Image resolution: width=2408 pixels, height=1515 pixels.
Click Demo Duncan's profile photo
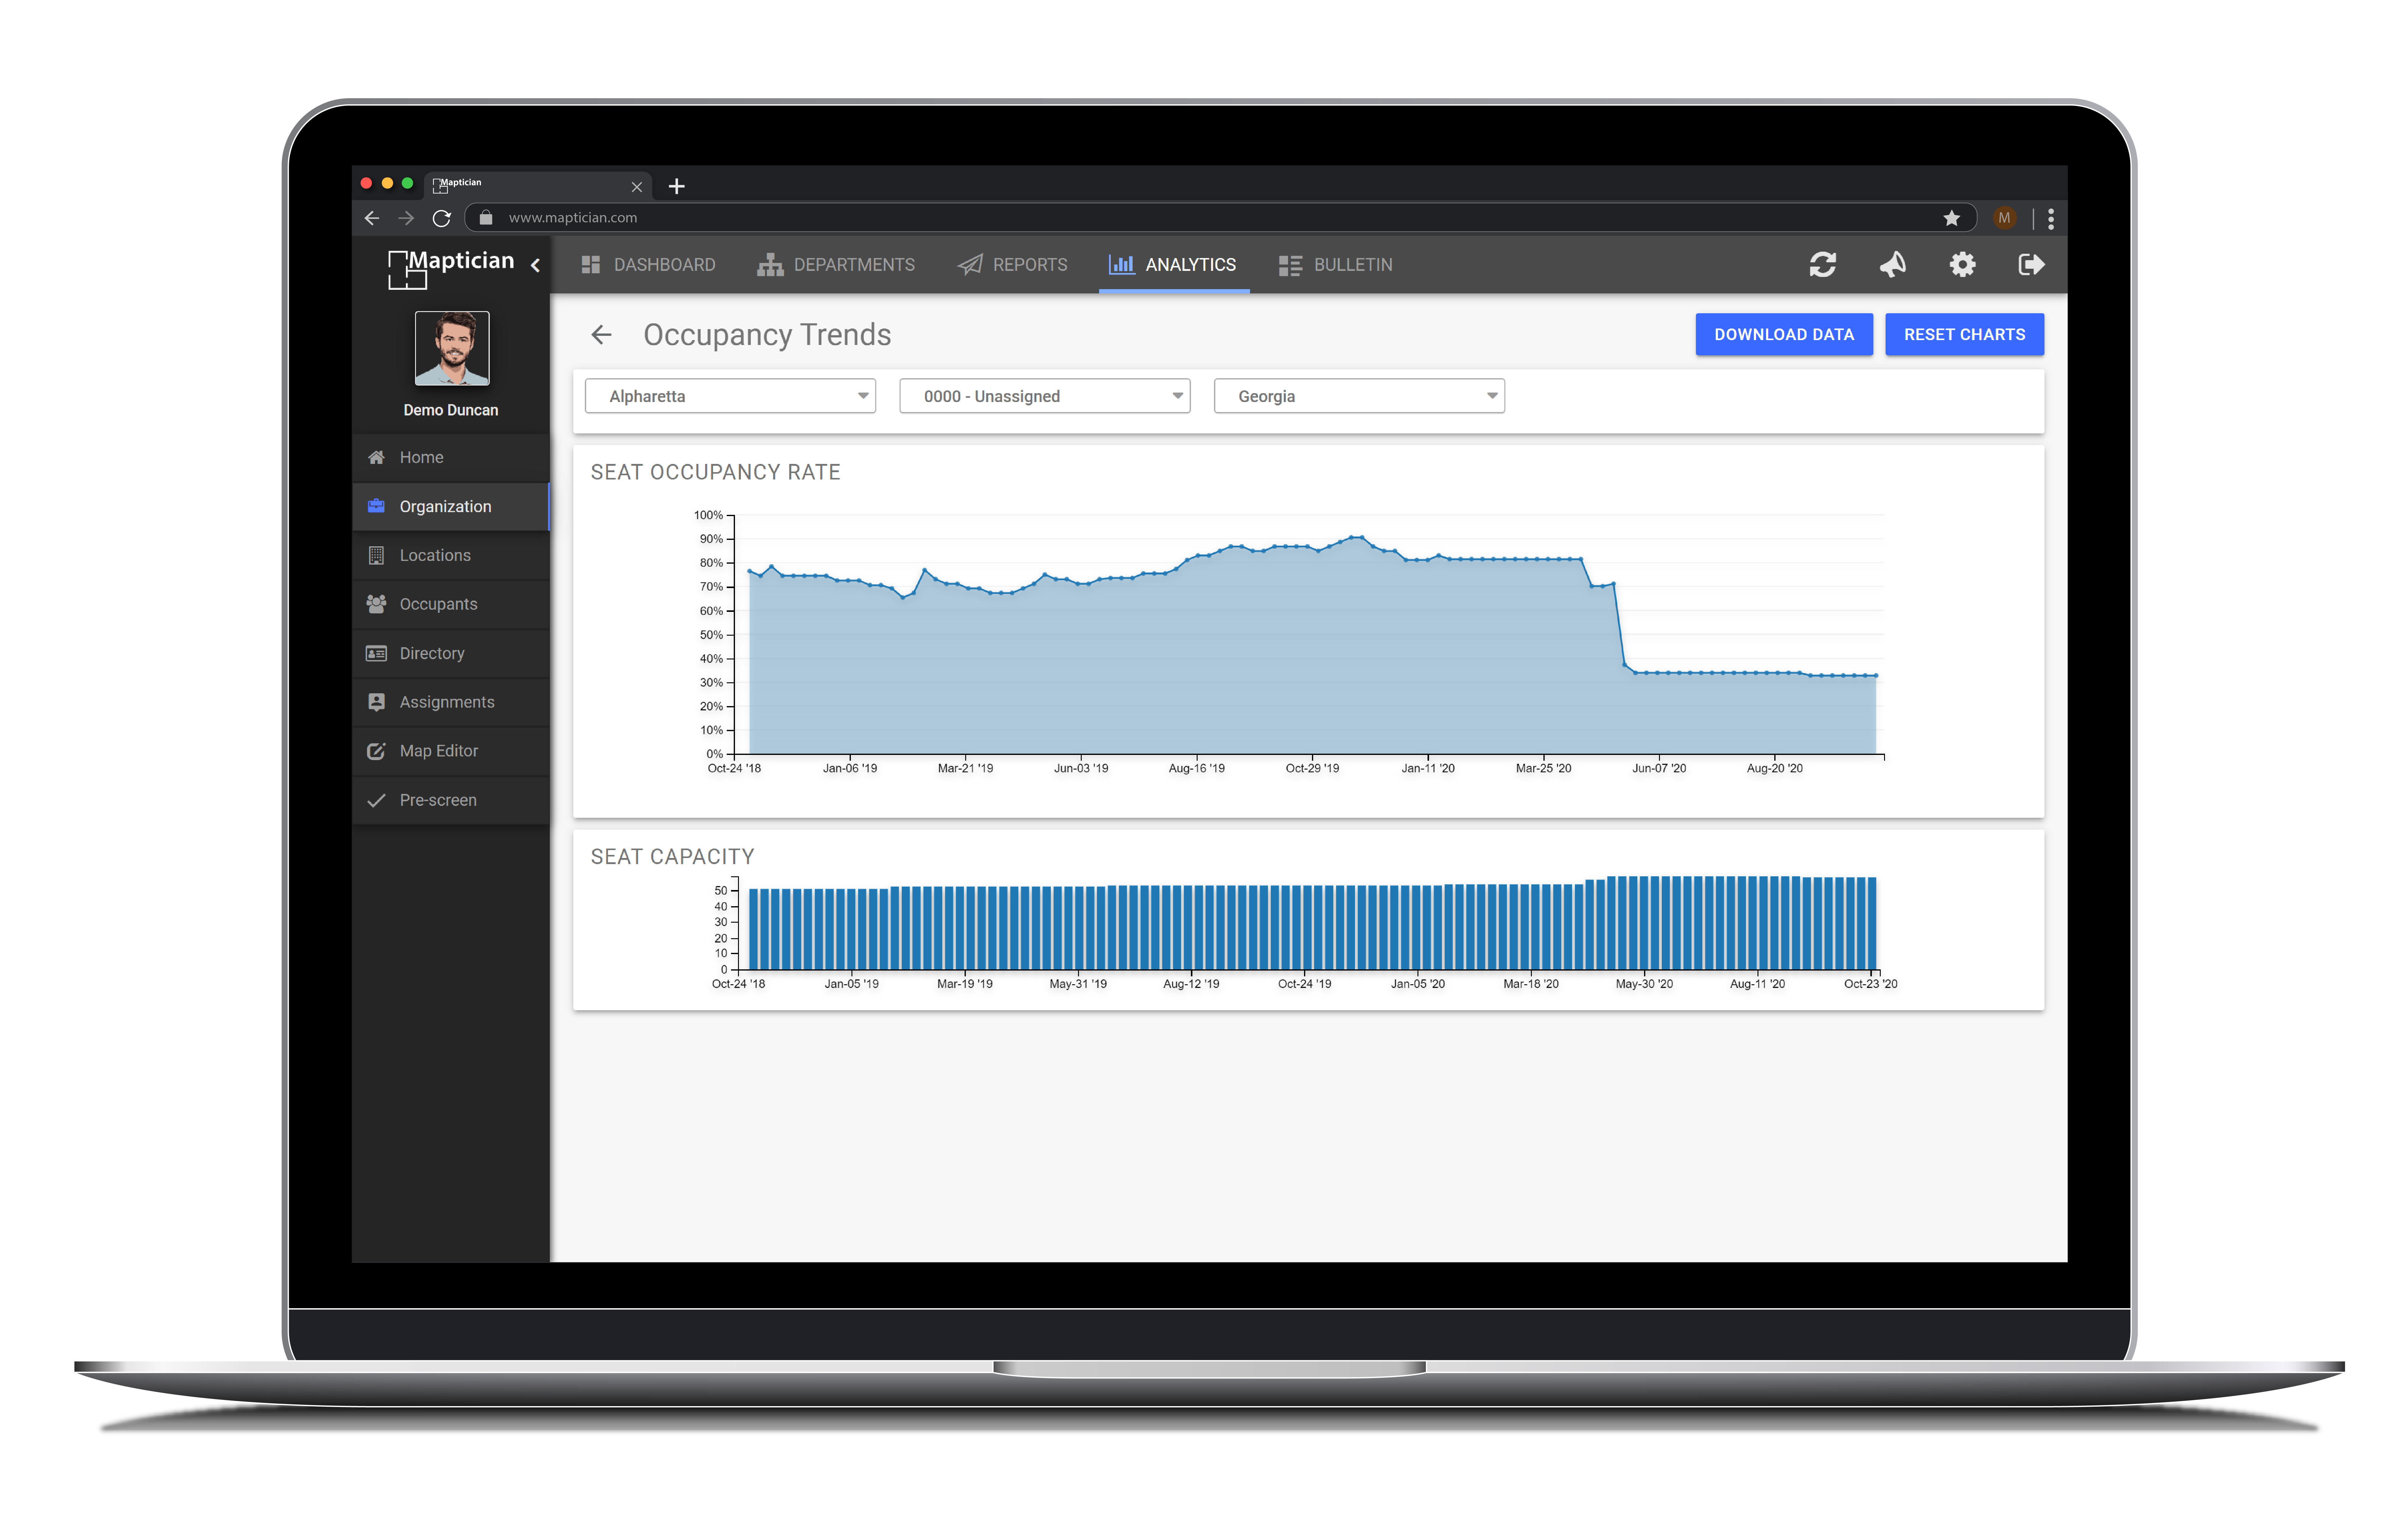click(452, 348)
